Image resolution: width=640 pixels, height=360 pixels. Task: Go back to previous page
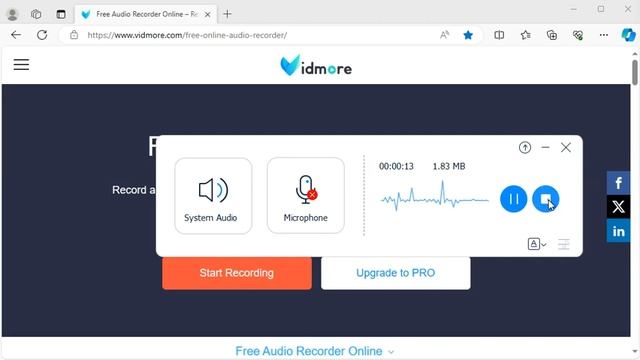point(16,35)
